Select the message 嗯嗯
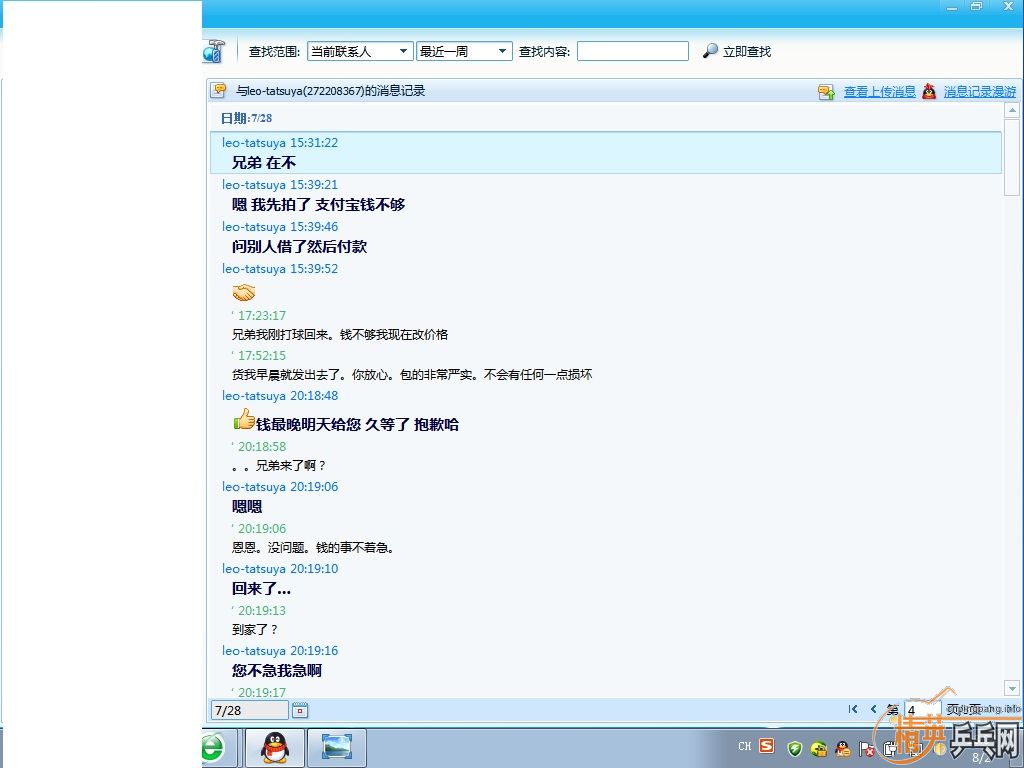This screenshot has height=768, width=1024. [247, 507]
